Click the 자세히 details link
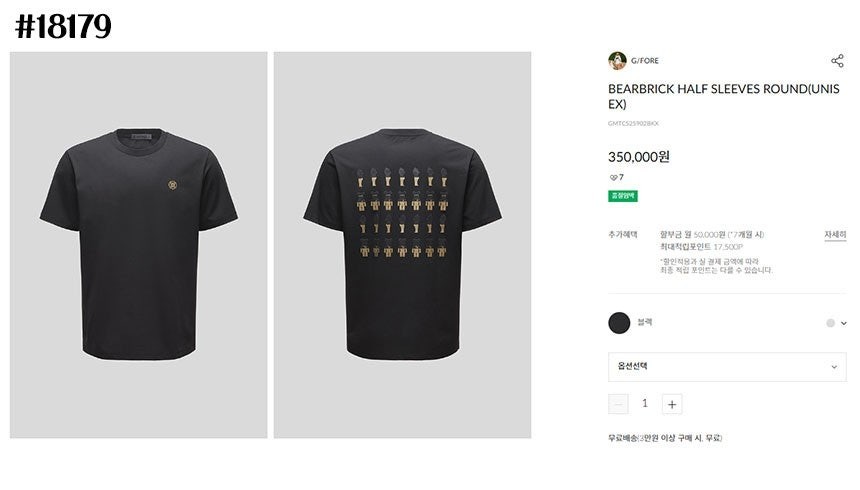Viewport: 860px width, 490px height. click(834, 234)
